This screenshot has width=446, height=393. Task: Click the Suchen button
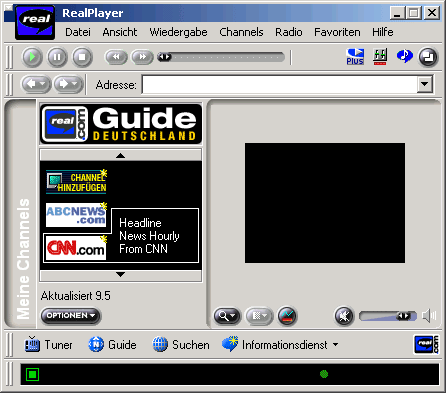pos(181,344)
